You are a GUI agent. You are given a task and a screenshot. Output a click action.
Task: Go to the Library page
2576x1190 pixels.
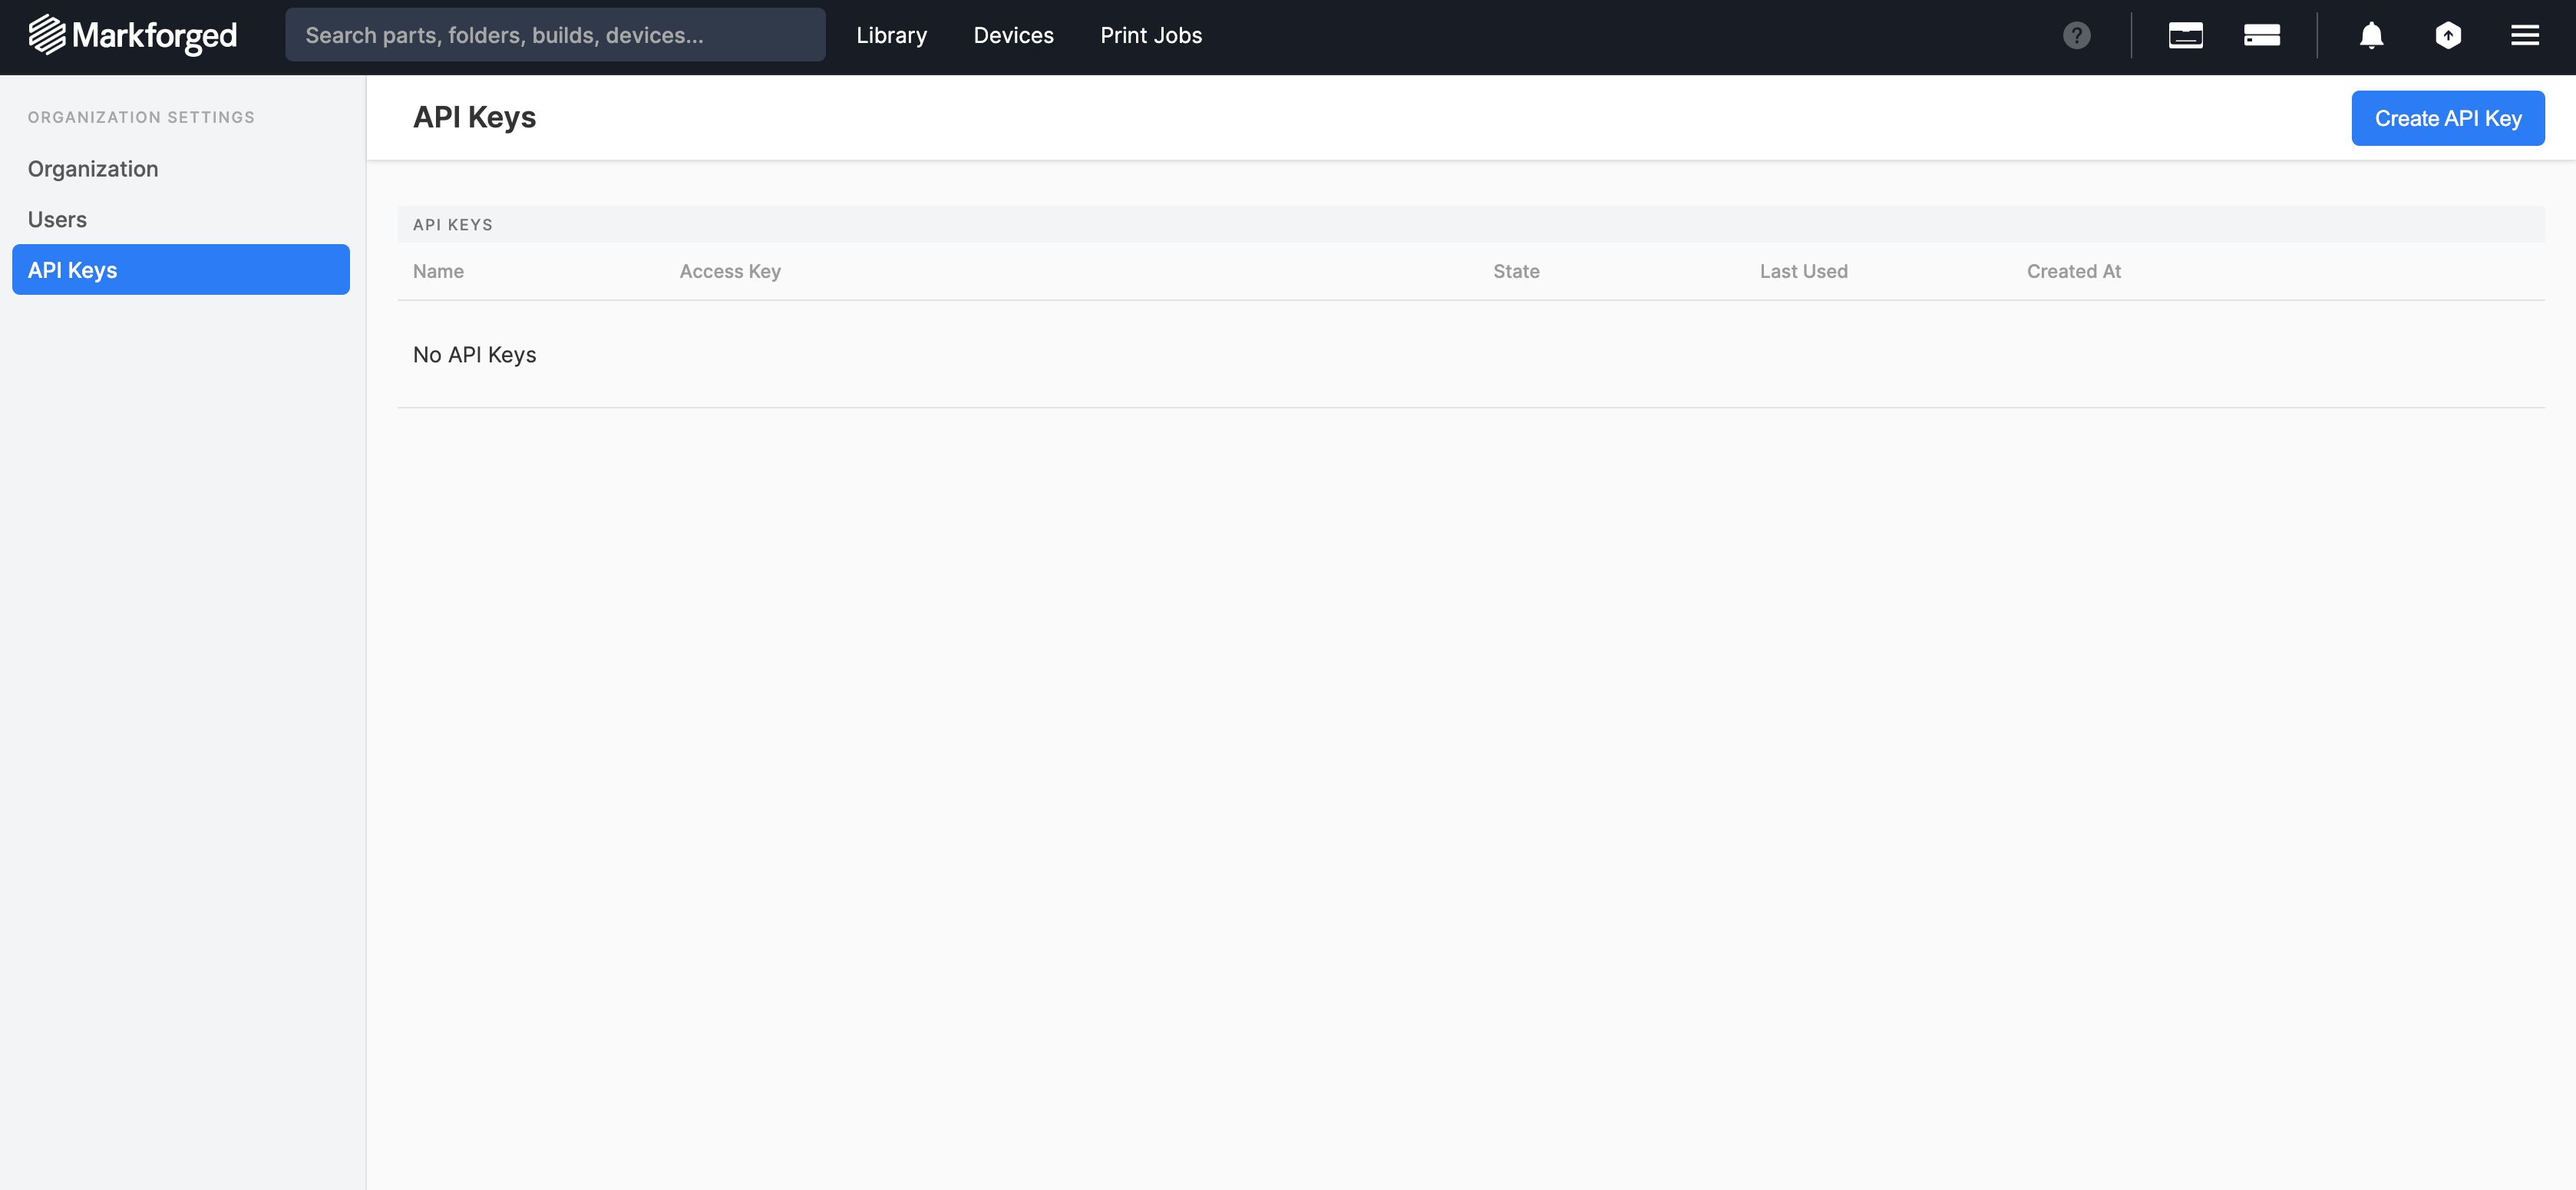pos(891,35)
